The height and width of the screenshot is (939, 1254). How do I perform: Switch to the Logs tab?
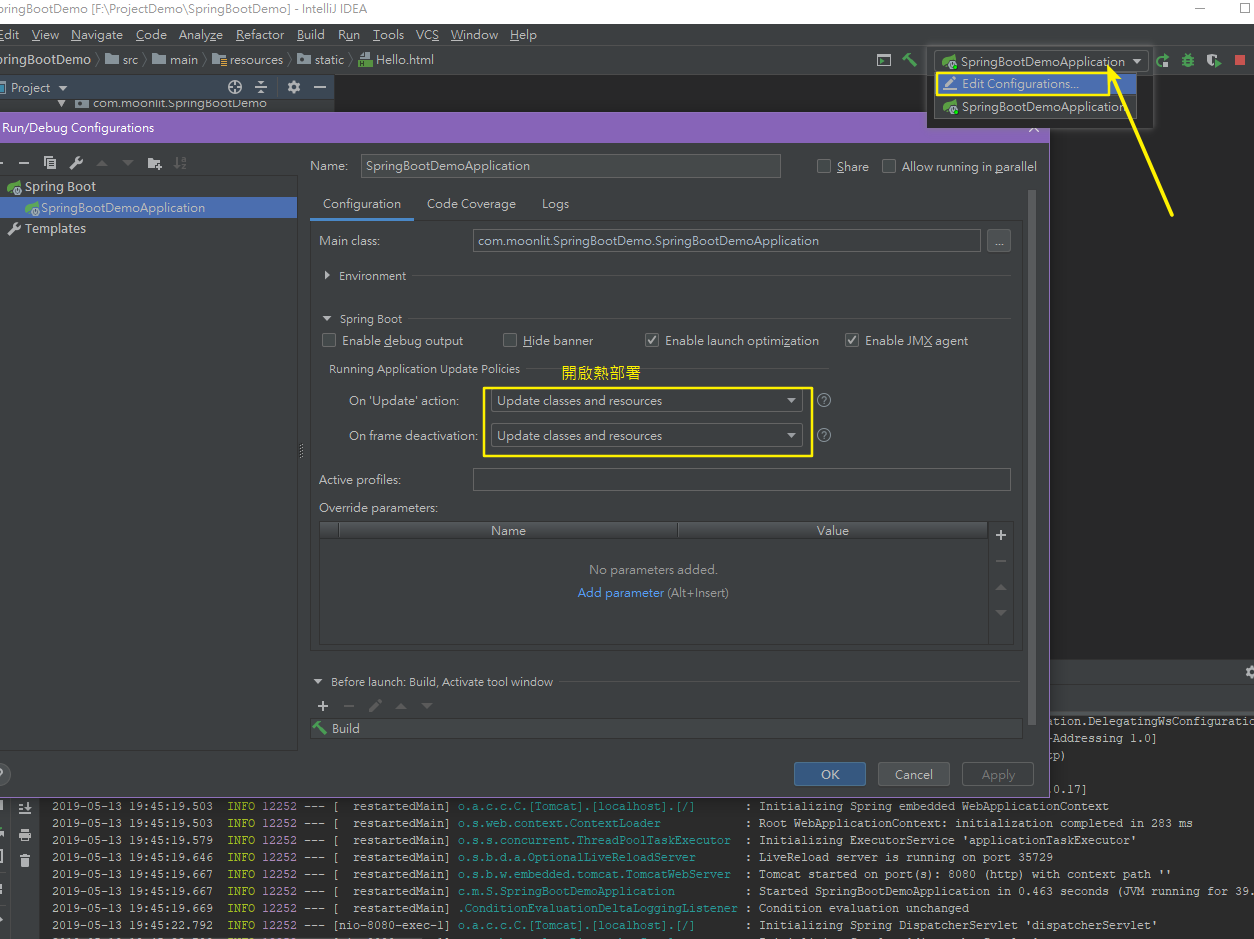[x=555, y=204]
